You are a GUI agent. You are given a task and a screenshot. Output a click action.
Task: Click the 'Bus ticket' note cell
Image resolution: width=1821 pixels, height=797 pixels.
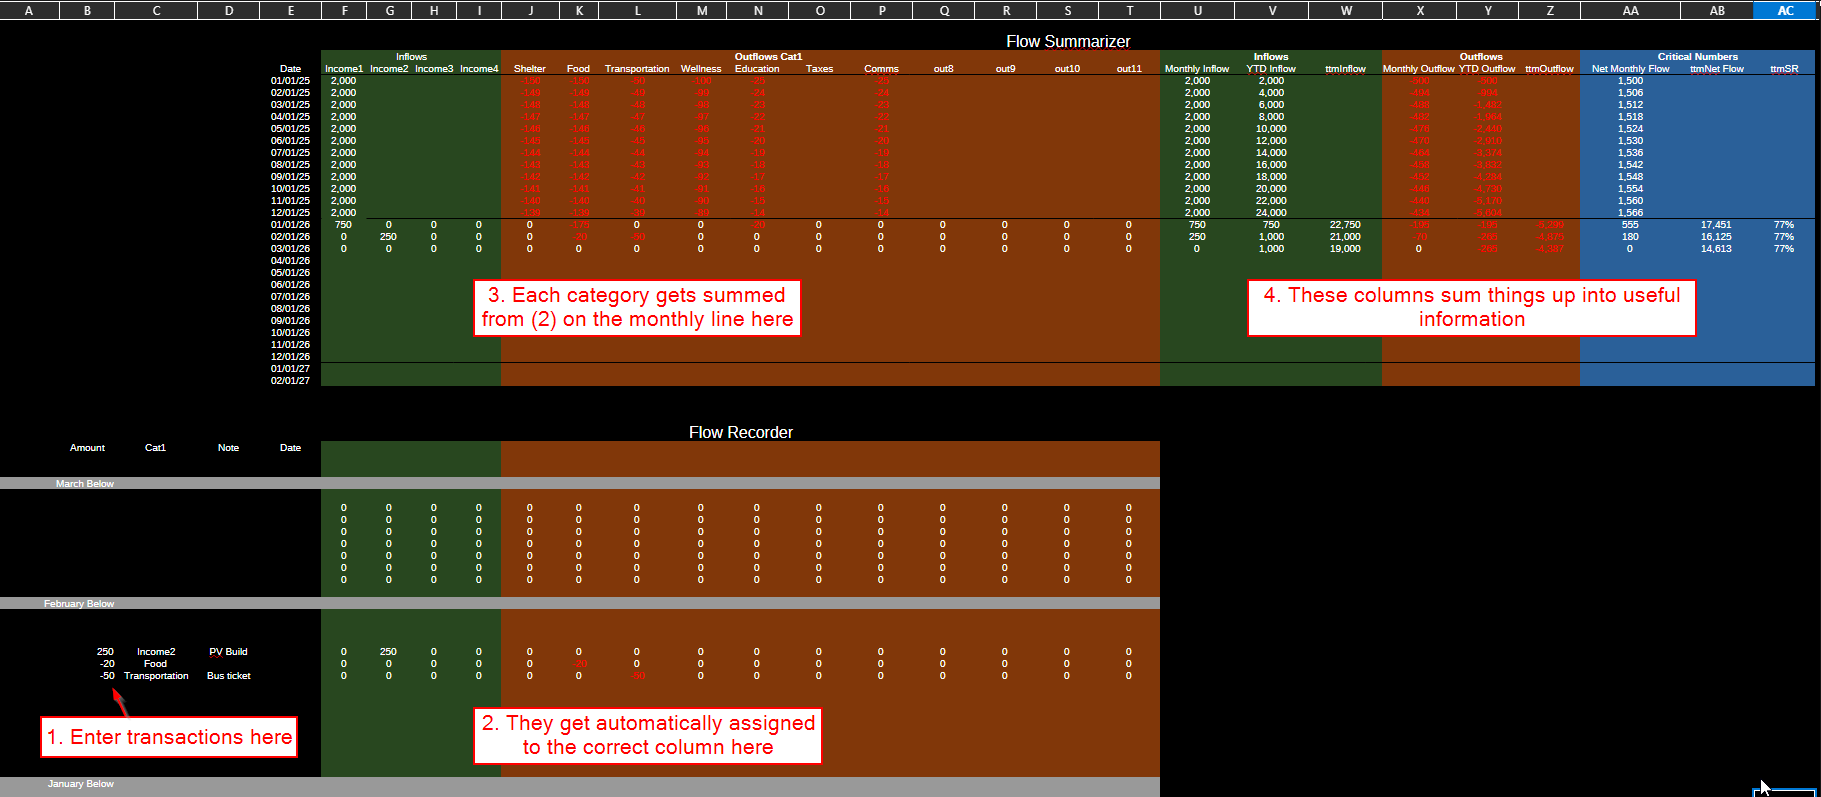[228, 676]
